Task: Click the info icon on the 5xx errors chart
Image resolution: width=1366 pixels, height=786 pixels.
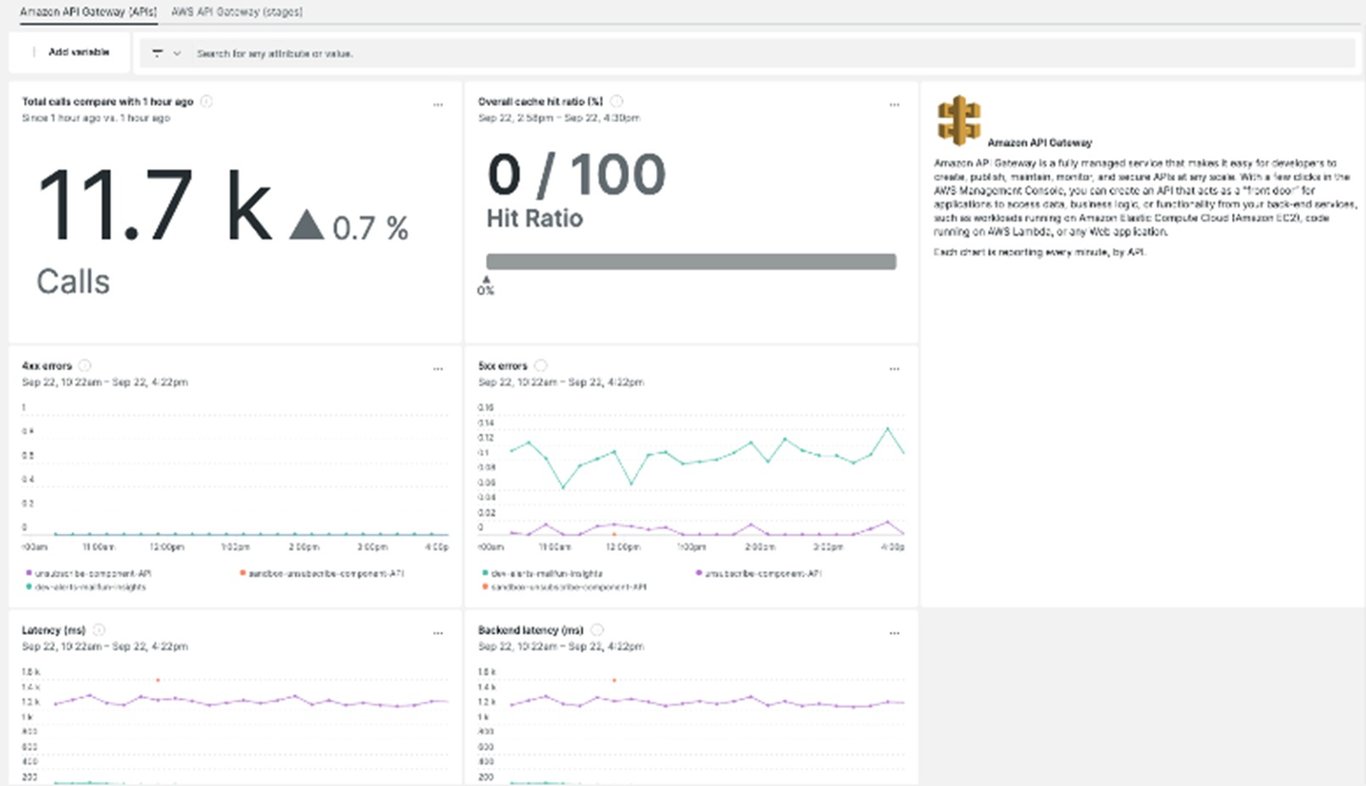Action: pos(540,365)
